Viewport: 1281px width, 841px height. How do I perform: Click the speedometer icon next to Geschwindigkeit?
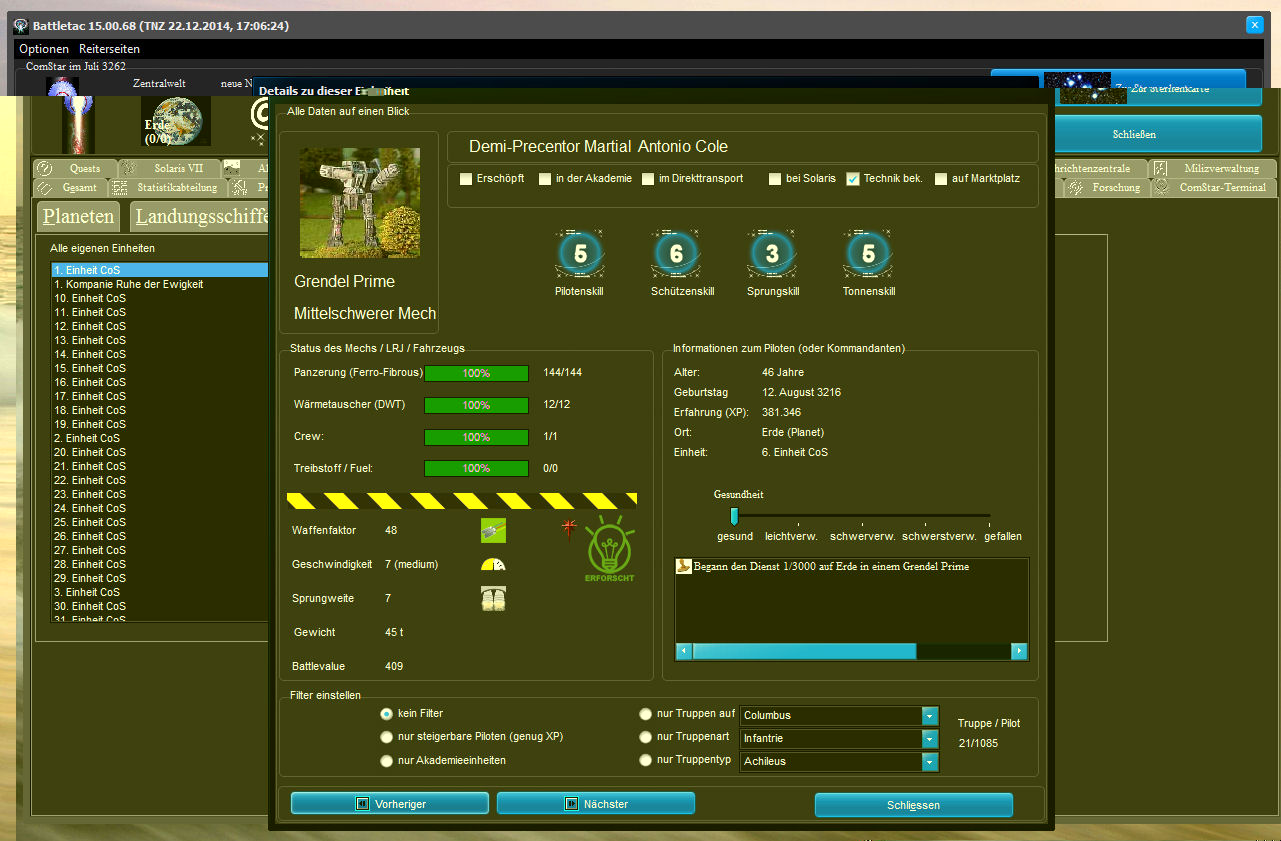(x=493, y=564)
